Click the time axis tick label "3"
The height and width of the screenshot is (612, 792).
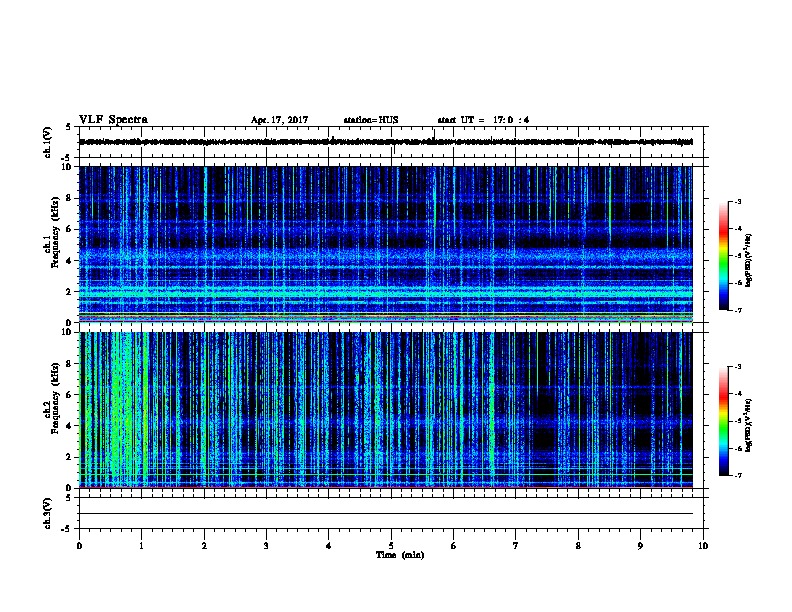click(x=266, y=546)
